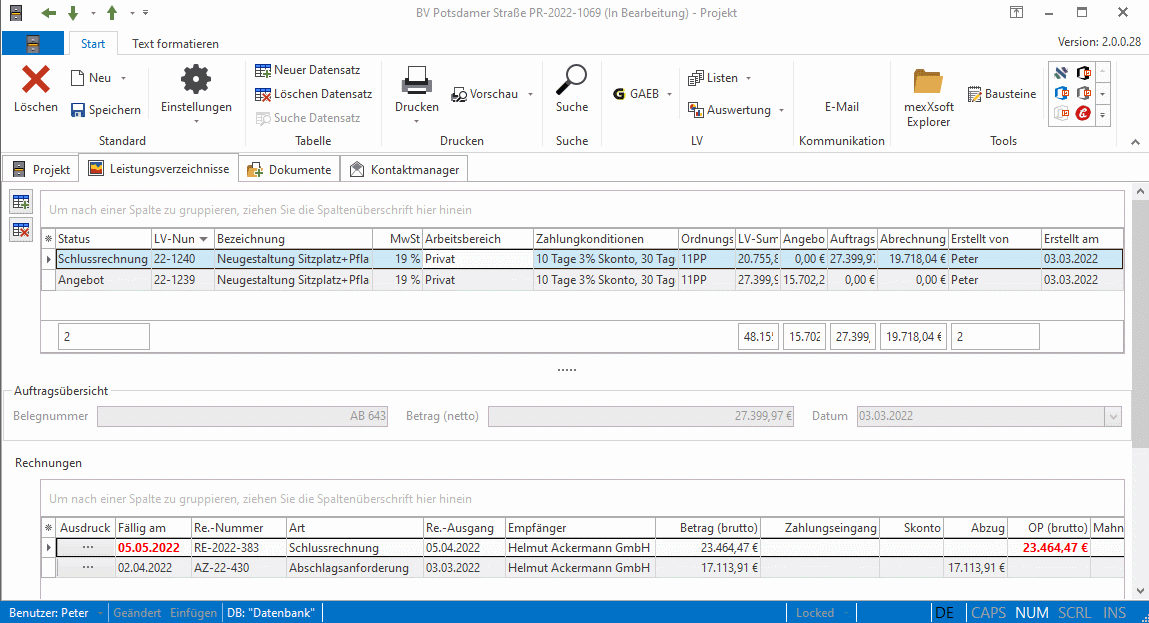This screenshot has height=623, width=1149.
Task: Open the Dokumente tab
Action: [x=290, y=169]
